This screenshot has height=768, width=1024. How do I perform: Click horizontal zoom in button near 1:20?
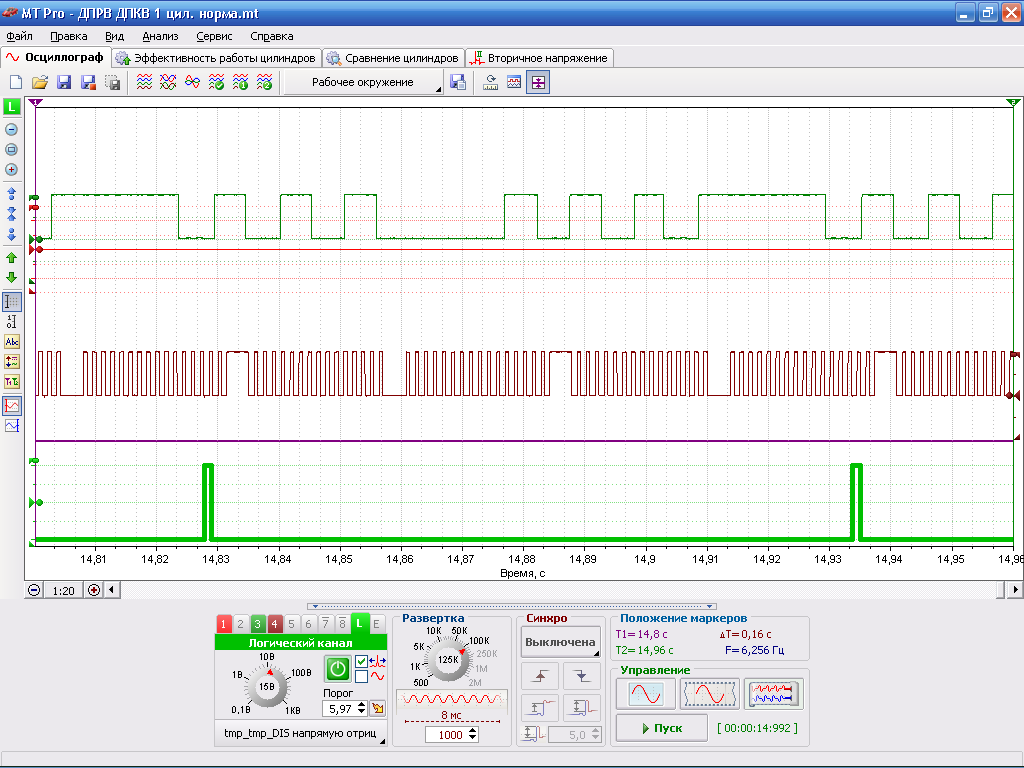tap(94, 590)
